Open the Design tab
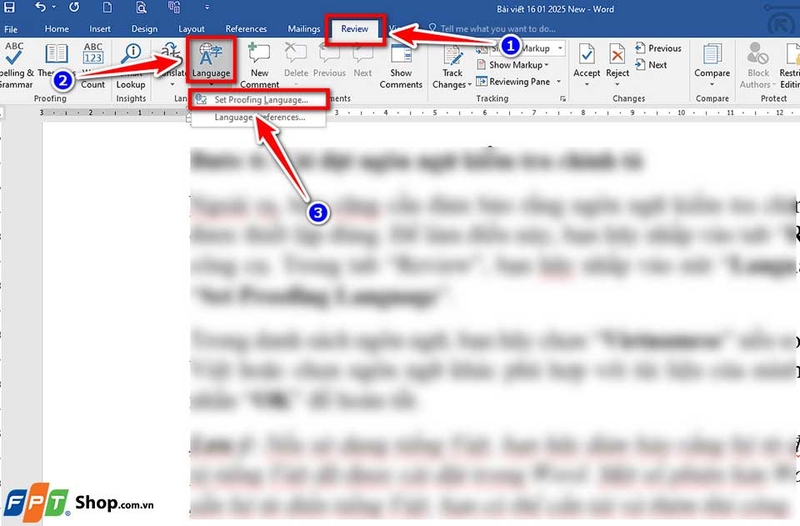Image resolution: width=800 pixels, height=526 pixels. [x=144, y=29]
